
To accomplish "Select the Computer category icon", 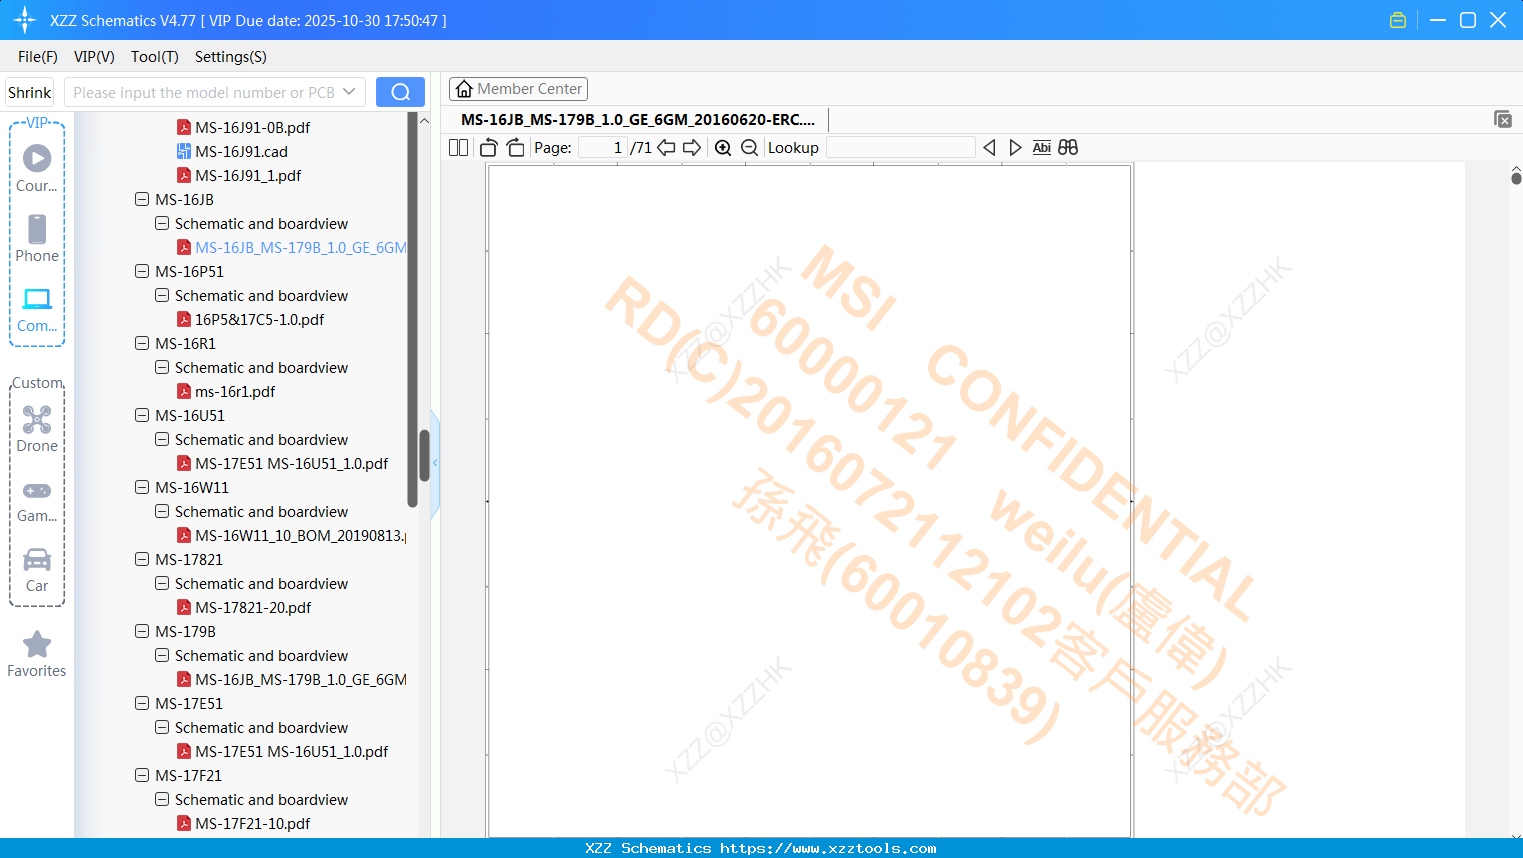I will click(37, 309).
